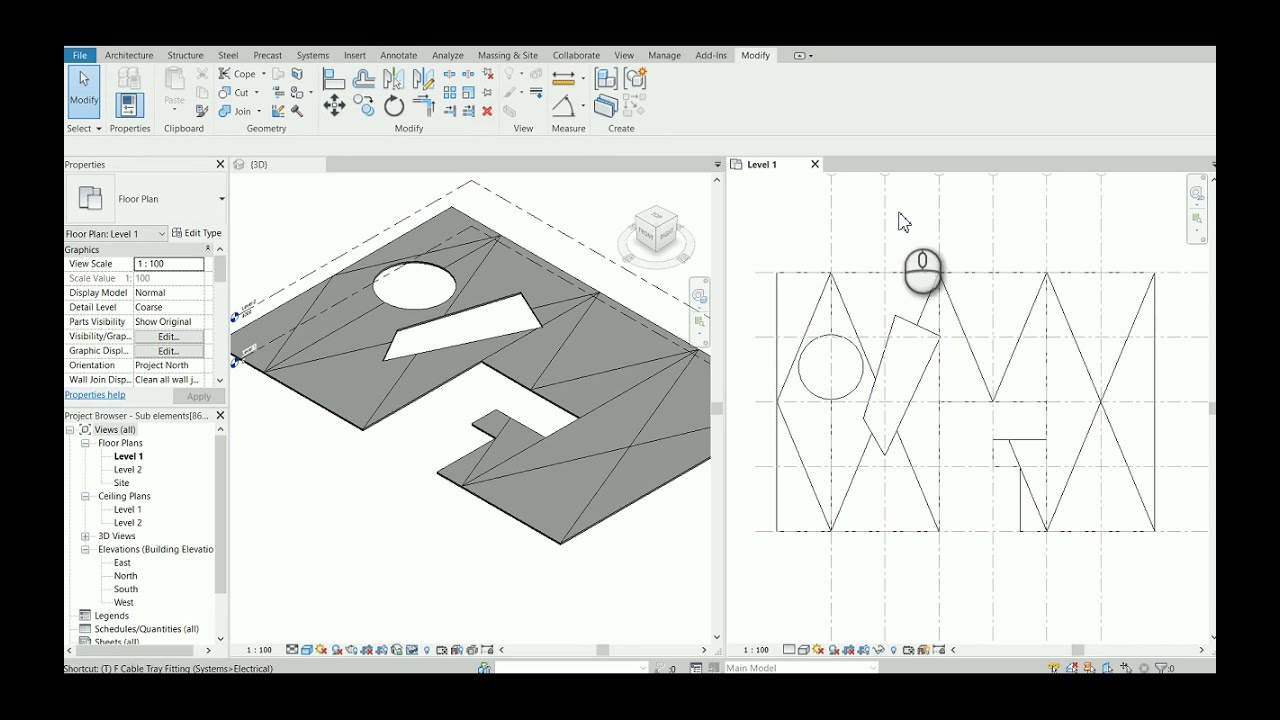Screen dimensions: 1280x720
Task: Open the Site floor plan
Action: point(121,483)
